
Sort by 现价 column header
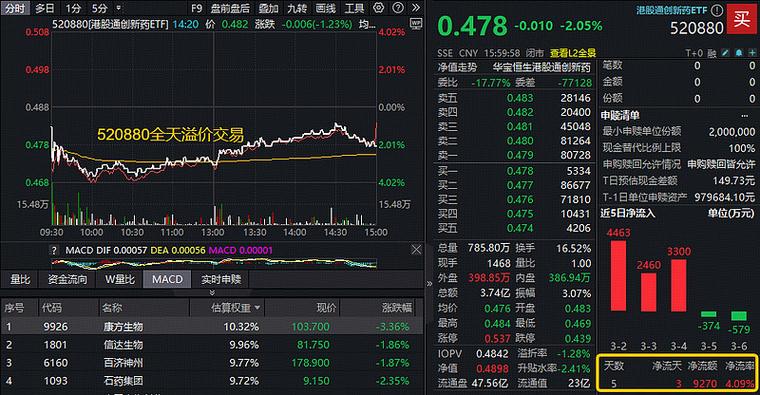(x=326, y=308)
